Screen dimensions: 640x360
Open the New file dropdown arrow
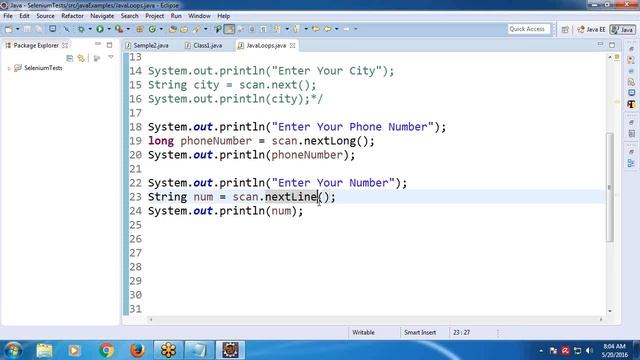[18, 29]
